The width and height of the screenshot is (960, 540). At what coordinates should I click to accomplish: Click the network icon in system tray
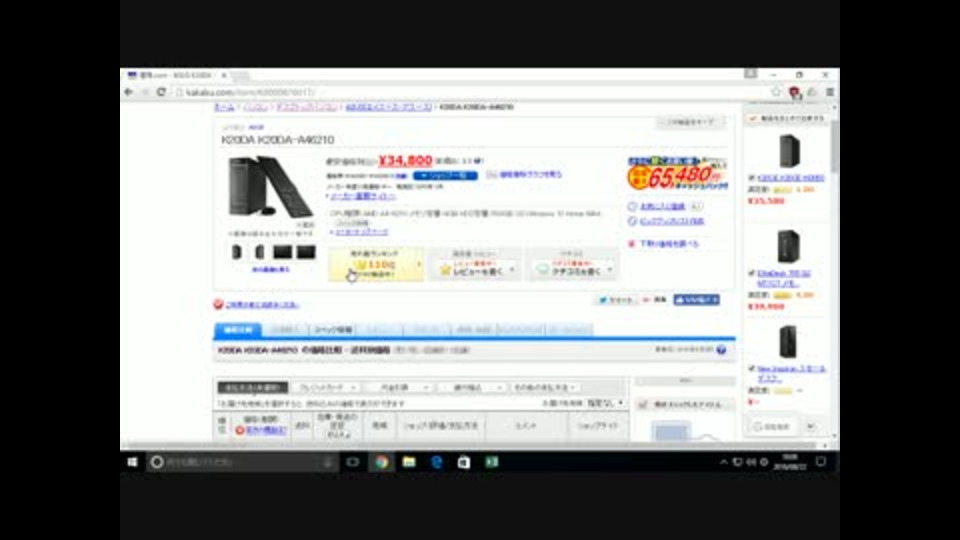pyautogui.click(x=738, y=462)
